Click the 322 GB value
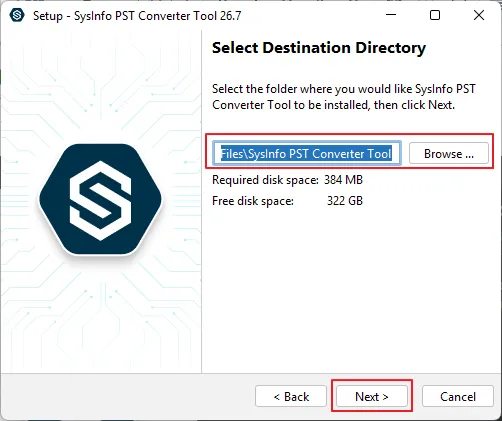 point(345,201)
